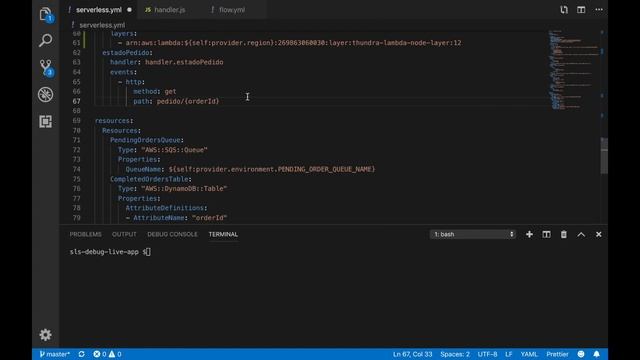Screen dimensions: 640x360
Task: Click the lambda layer arn line 61
Action: point(290,43)
